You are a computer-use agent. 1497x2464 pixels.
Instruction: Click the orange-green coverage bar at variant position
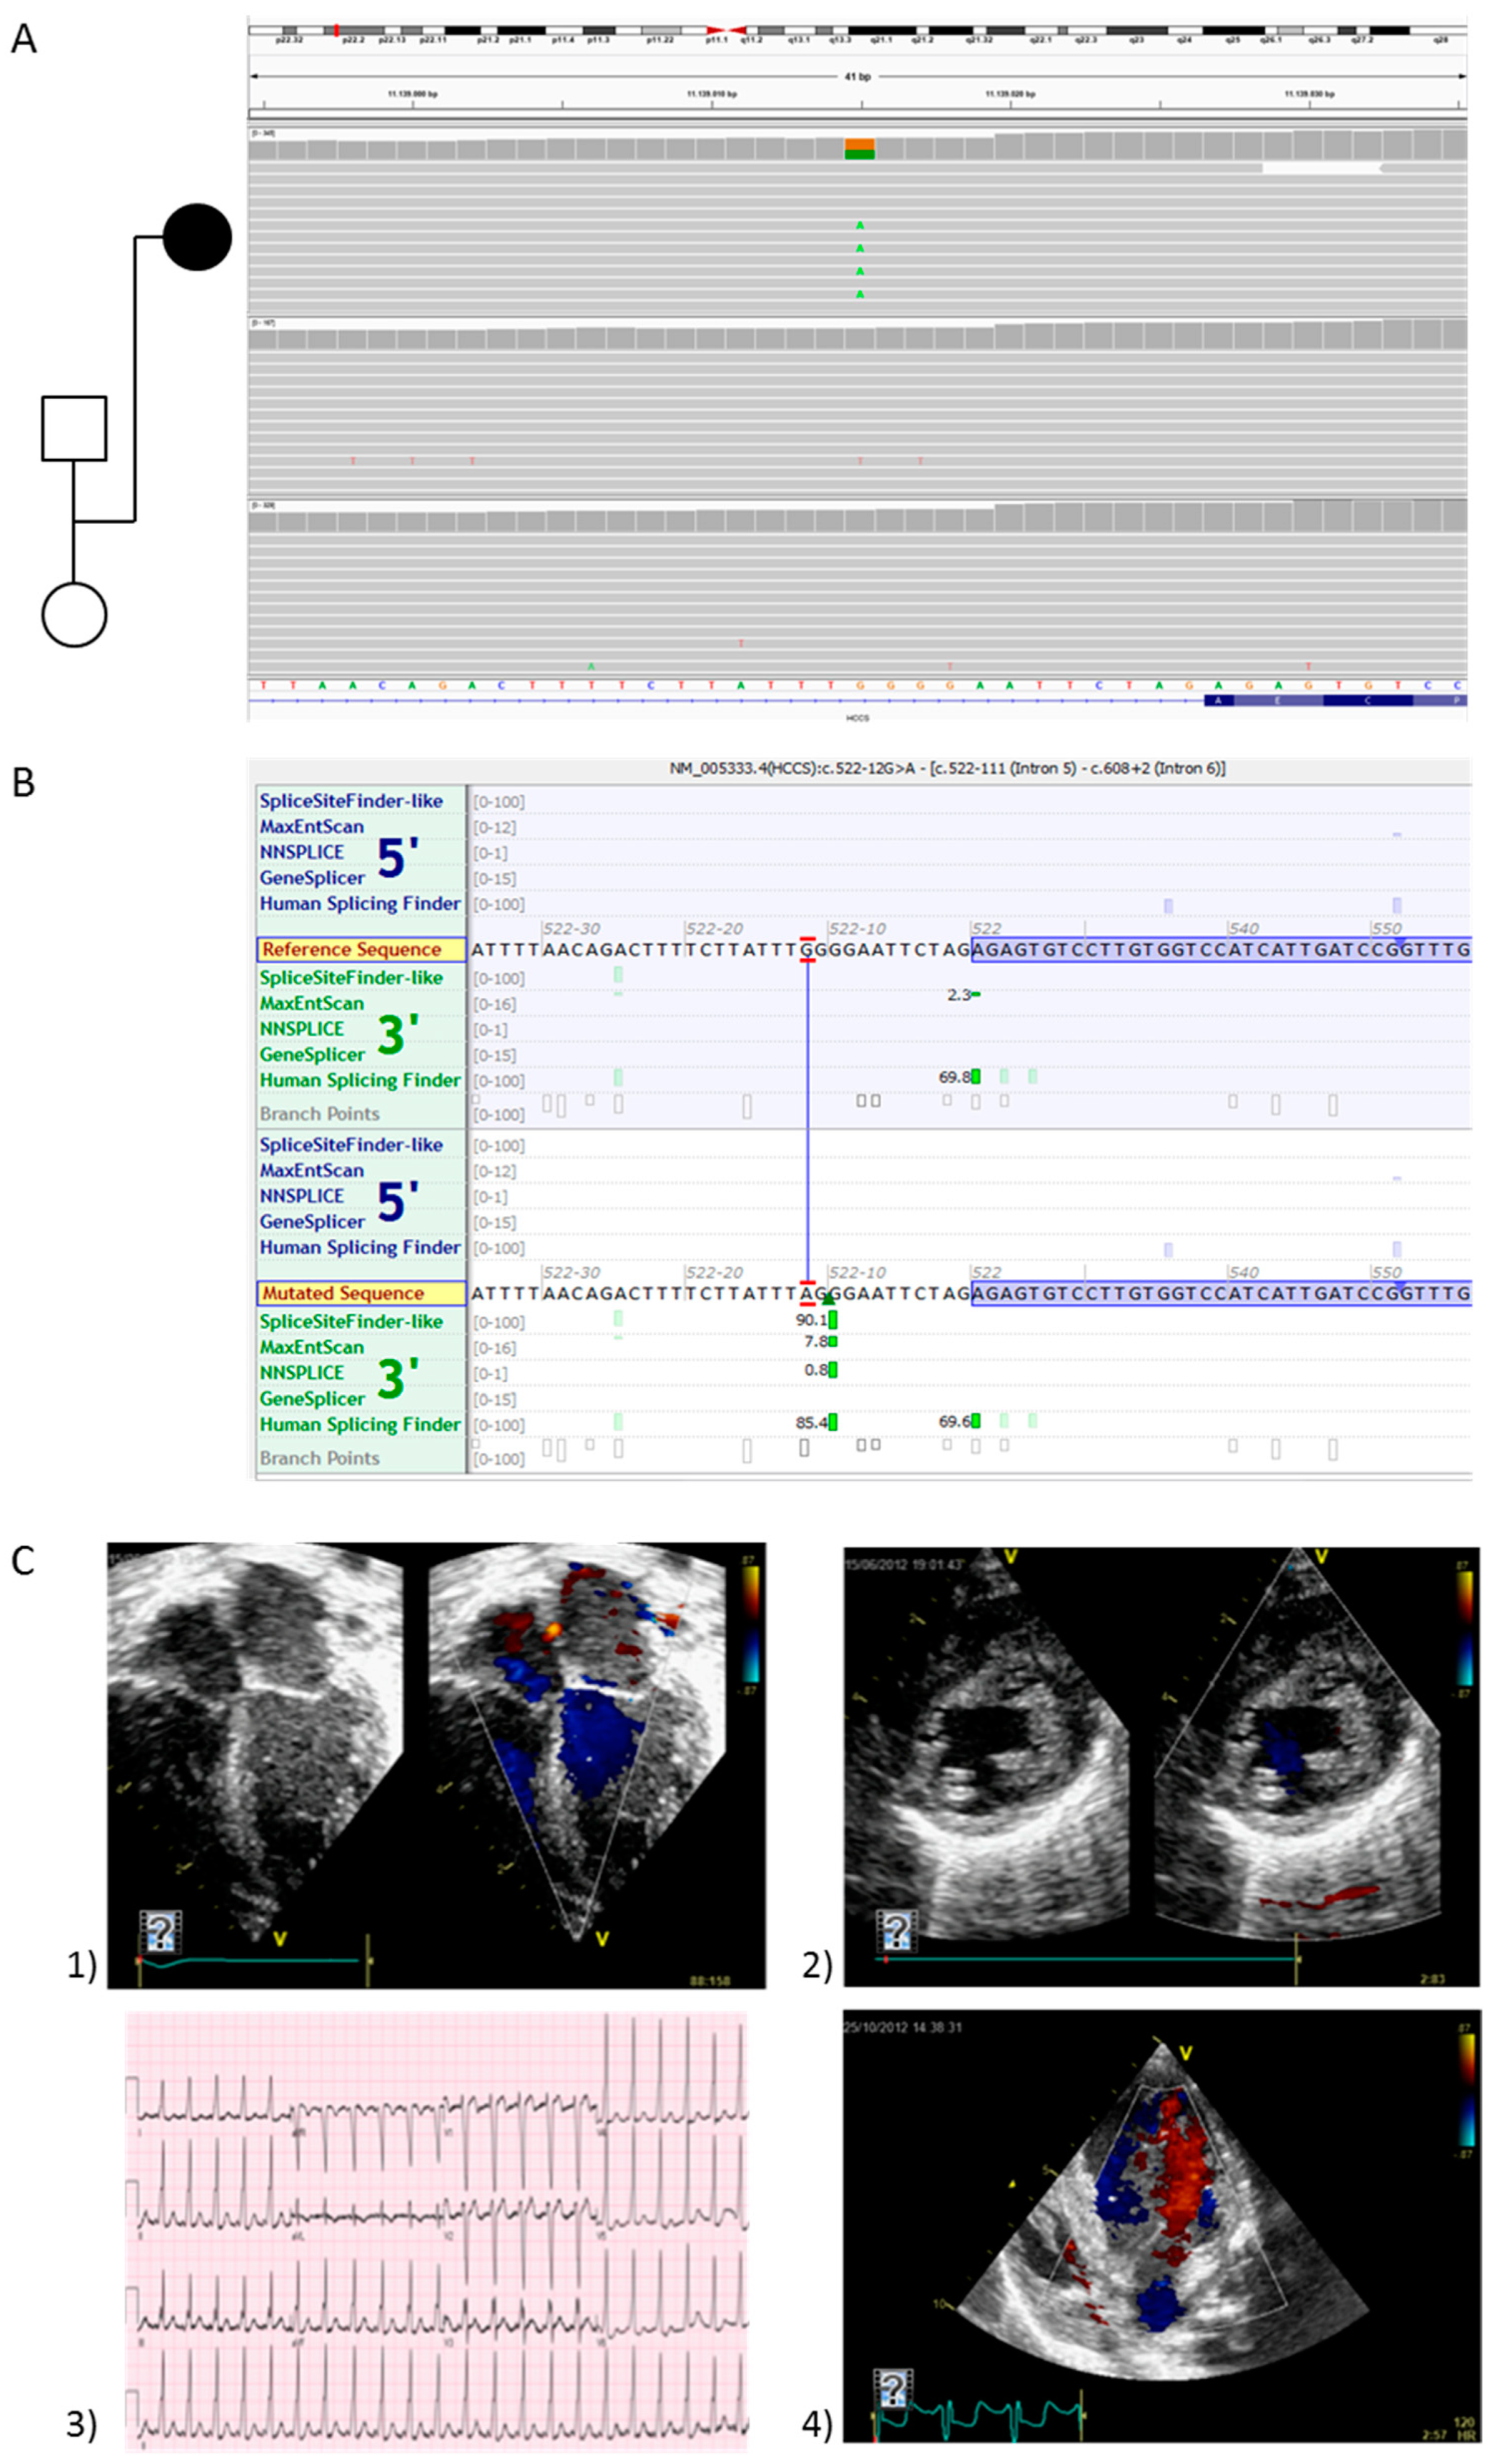tap(859, 149)
